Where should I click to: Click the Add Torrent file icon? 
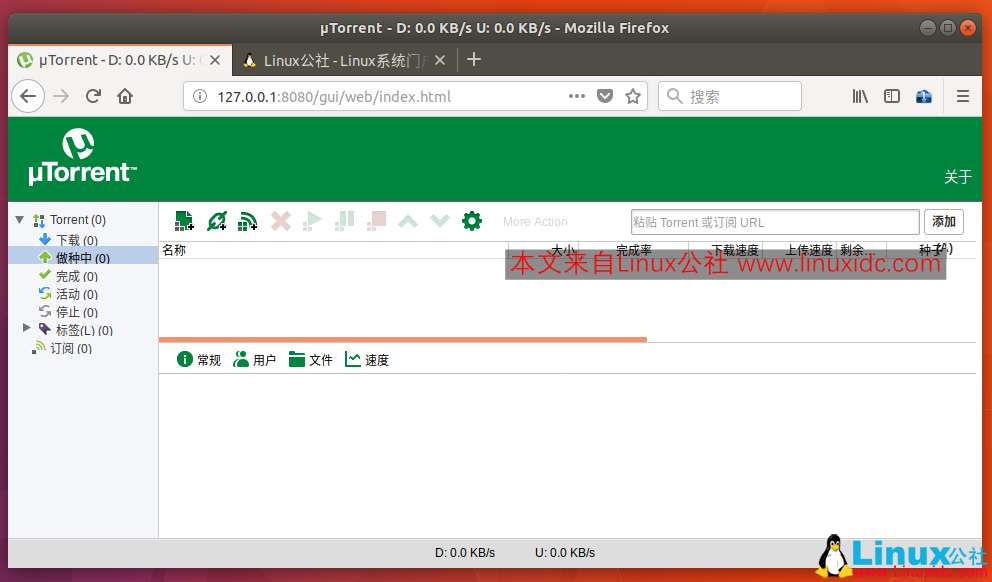point(184,221)
